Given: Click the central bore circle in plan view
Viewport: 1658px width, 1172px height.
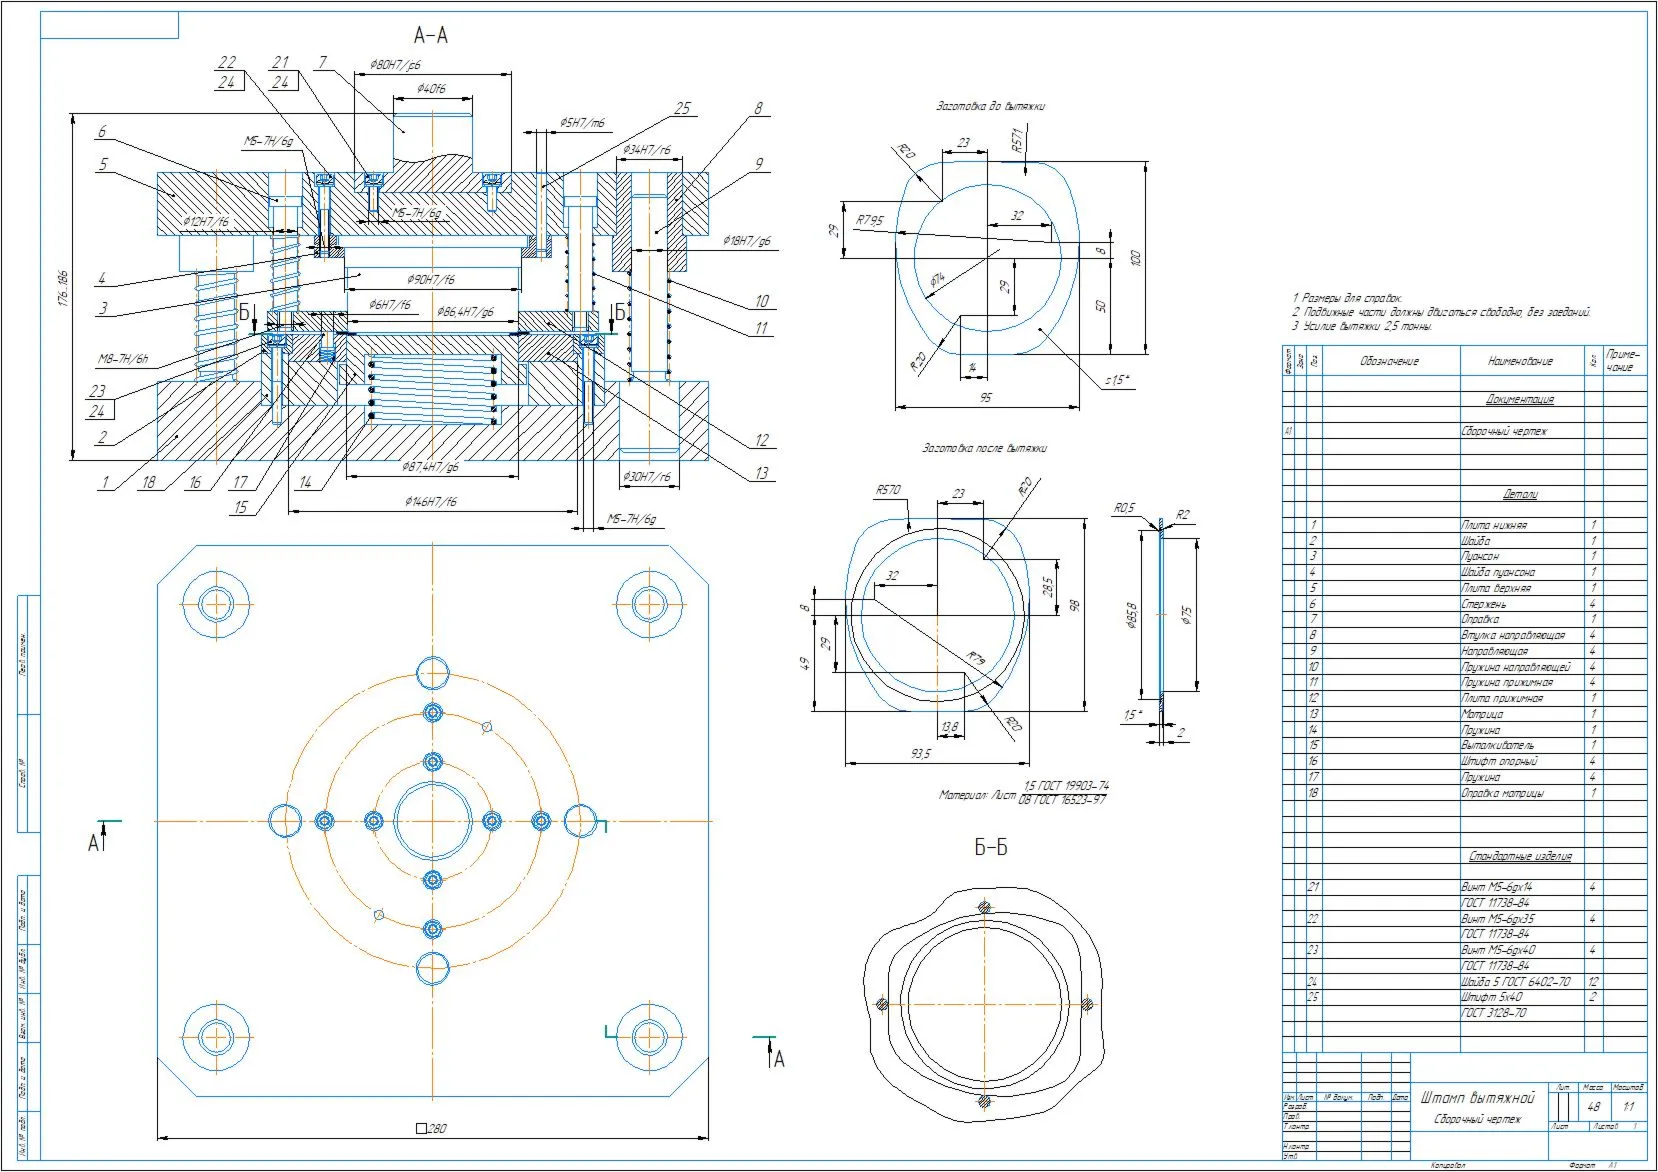Looking at the screenshot, I should [433, 821].
